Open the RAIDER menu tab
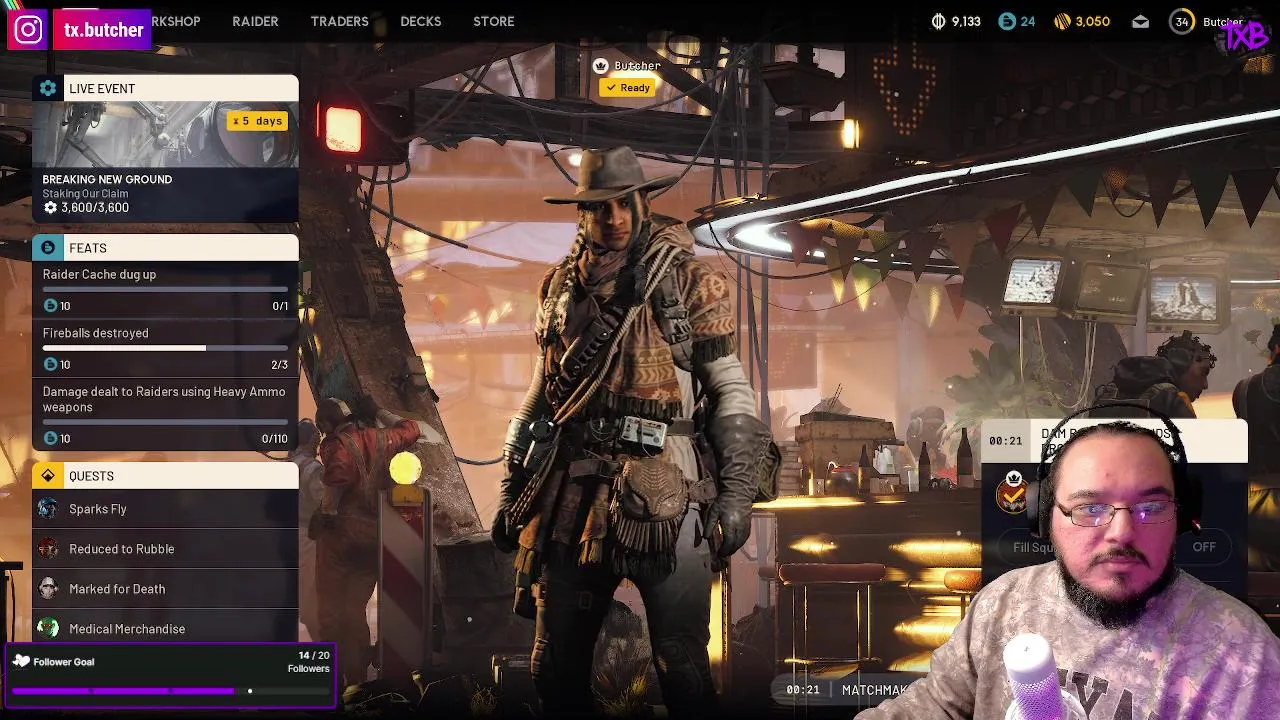The width and height of the screenshot is (1280, 720). pos(255,21)
